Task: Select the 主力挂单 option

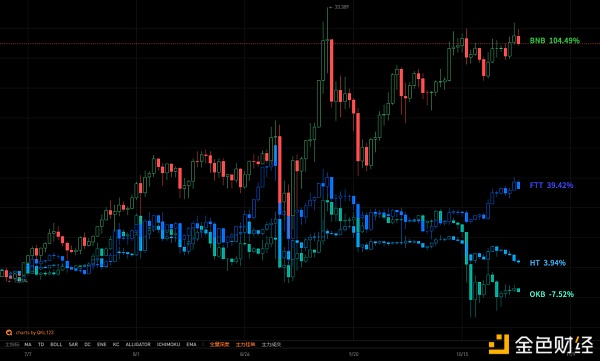Action: (x=245, y=345)
